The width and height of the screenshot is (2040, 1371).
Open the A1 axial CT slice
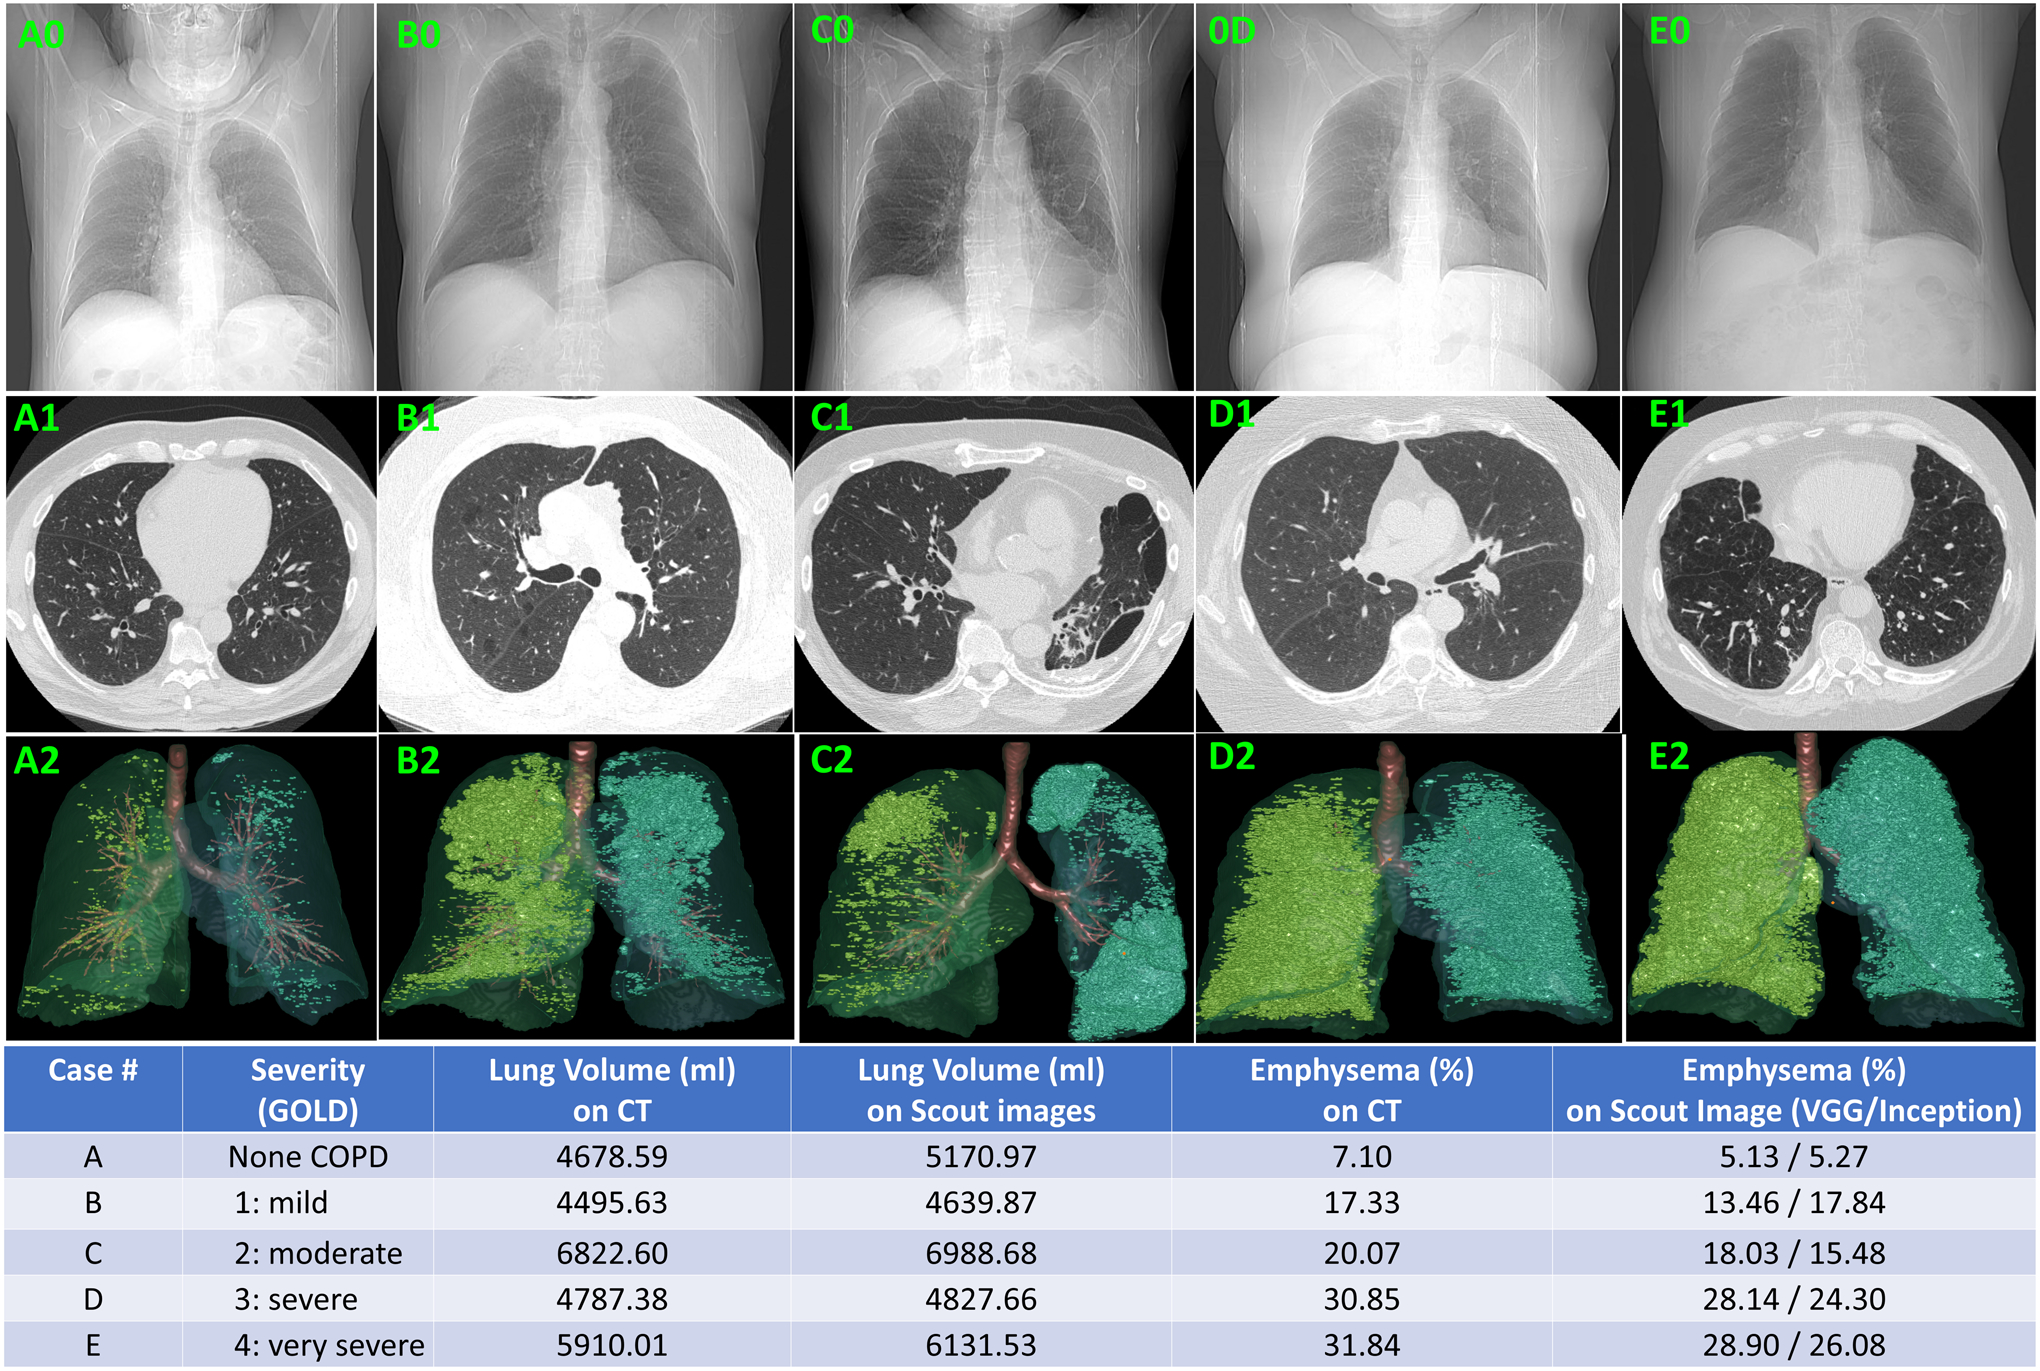point(190,564)
